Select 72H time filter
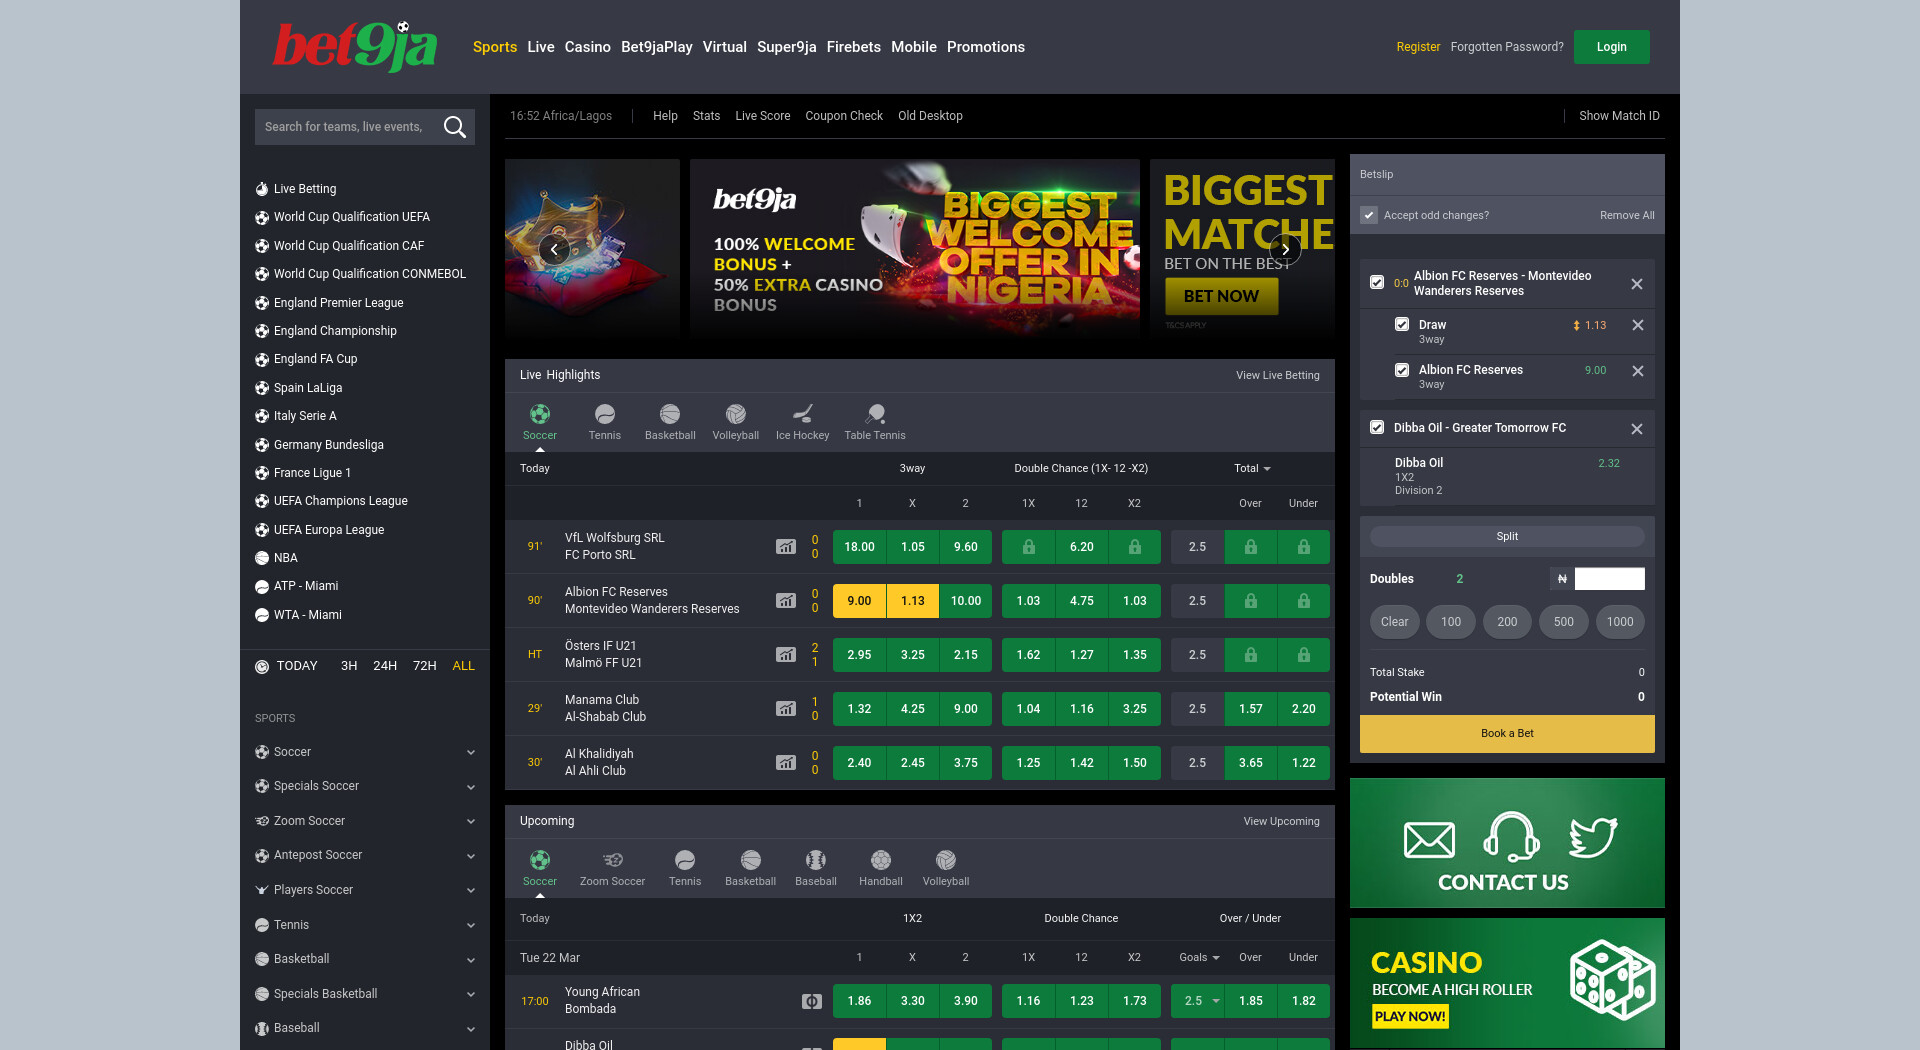 click(x=425, y=666)
